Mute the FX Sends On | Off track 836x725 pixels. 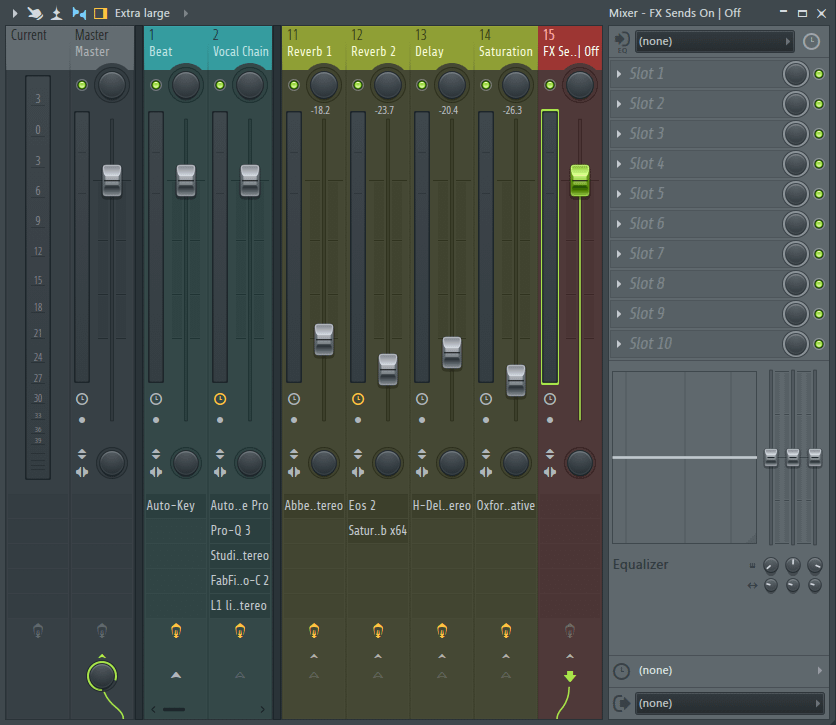pyautogui.click(x=550, y=85)
